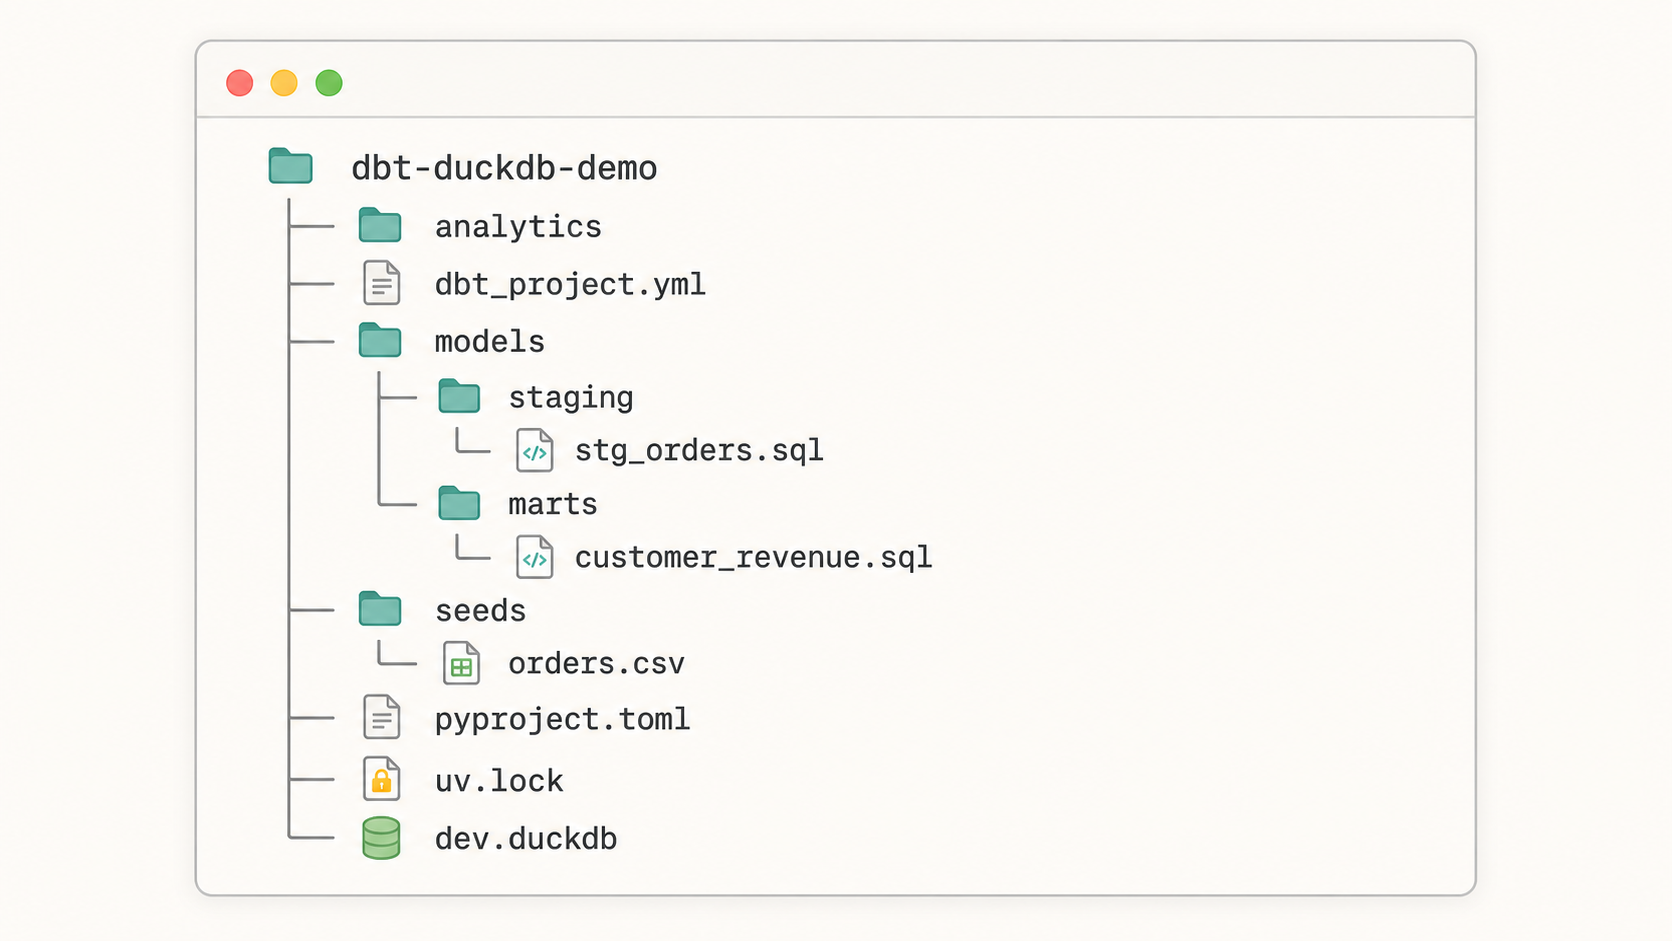Click the pyproject.toml document icon

point(381,717)
